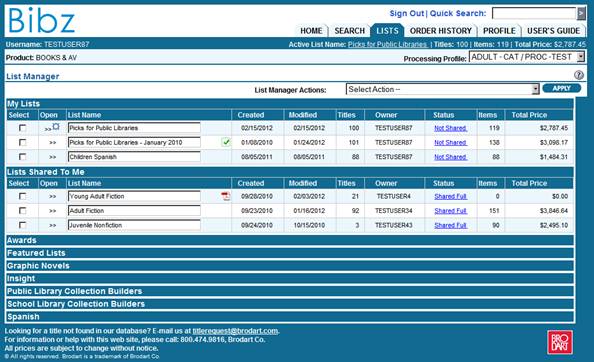Screen dimensions: 594x362
Task: Switch to the ORDER HISTORY tab
Action: click(x=441, y=31)
